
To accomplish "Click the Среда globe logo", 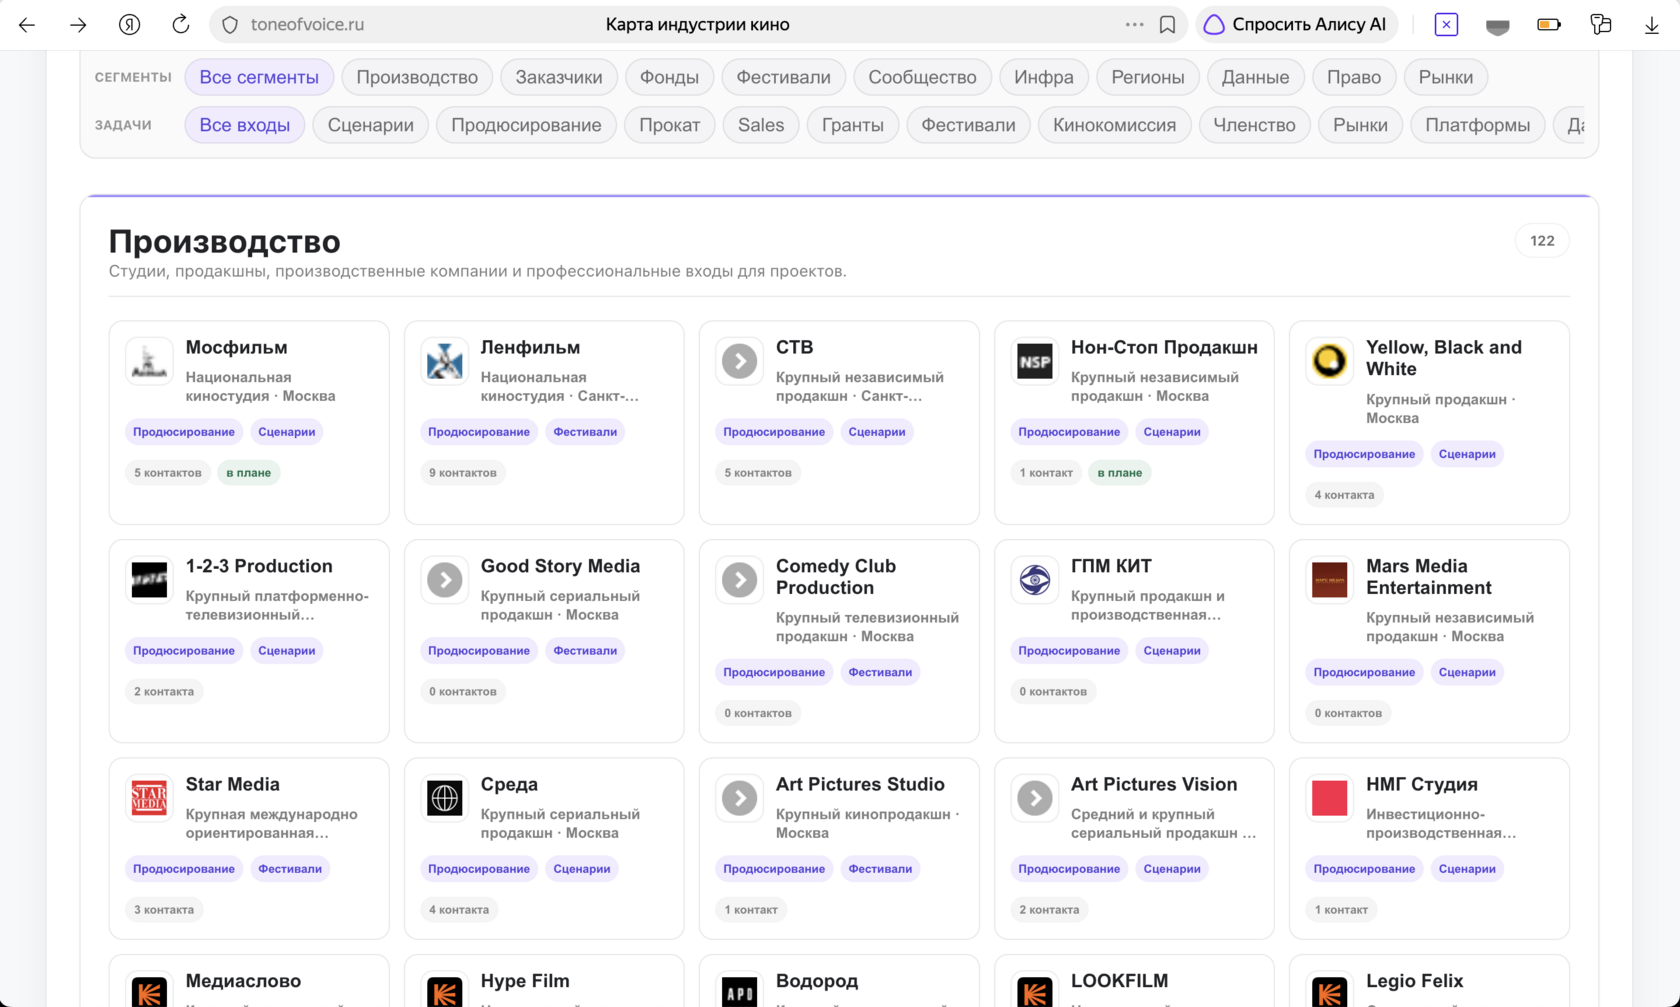I will click(x=444, y=798).
